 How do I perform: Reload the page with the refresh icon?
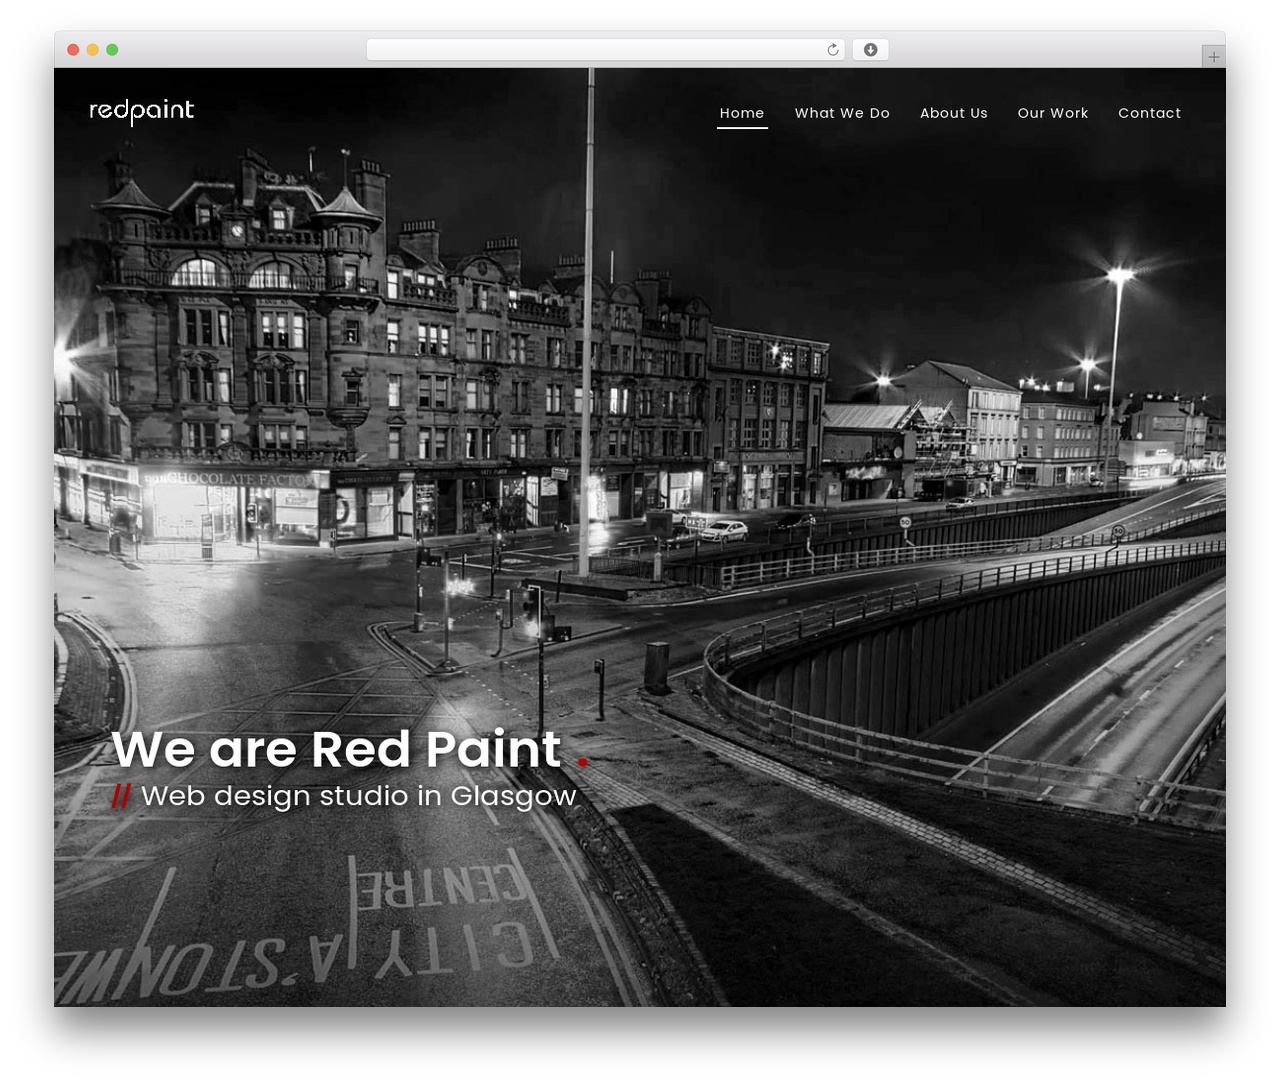pos(833,50)
